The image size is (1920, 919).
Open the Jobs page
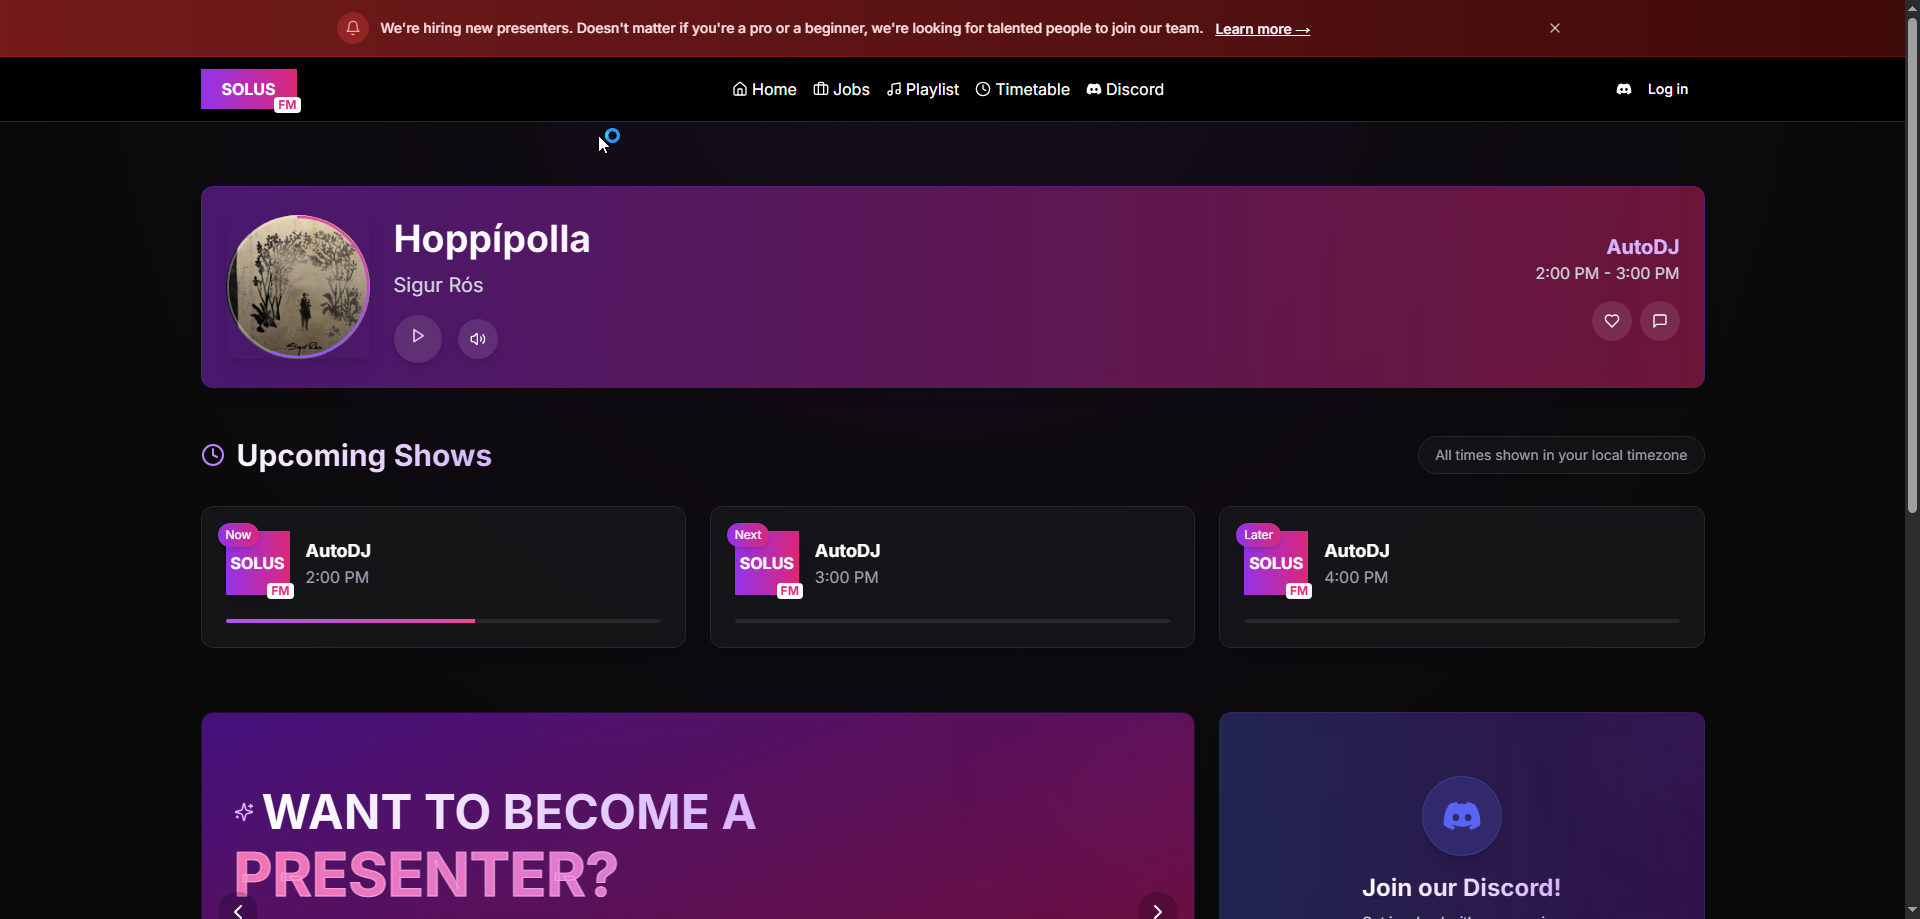point(841,89)
